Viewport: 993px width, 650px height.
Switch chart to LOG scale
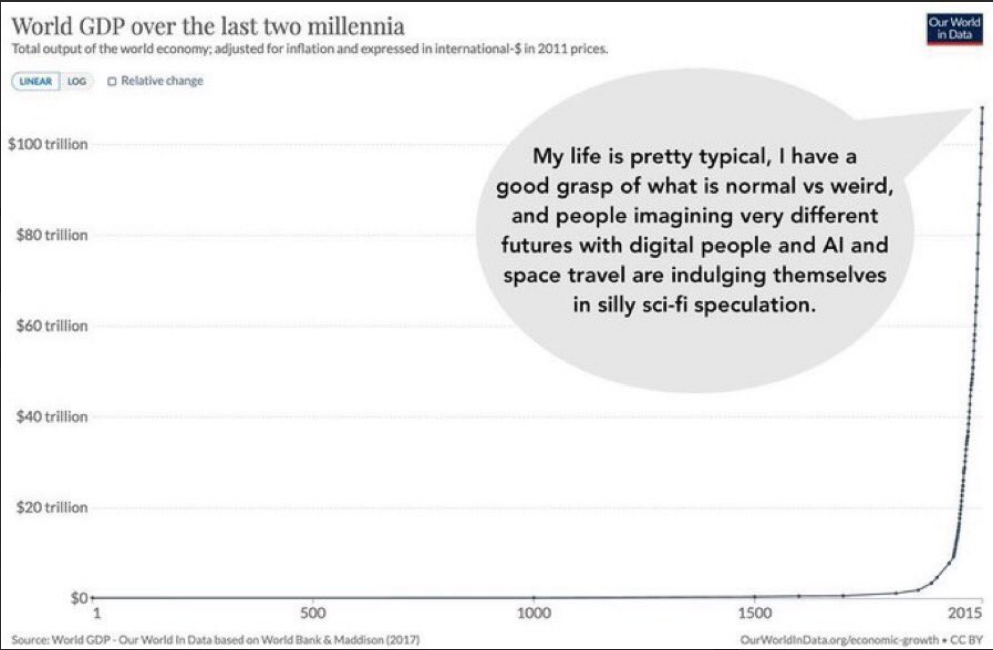pyautogui.click(x=77, y=81)
